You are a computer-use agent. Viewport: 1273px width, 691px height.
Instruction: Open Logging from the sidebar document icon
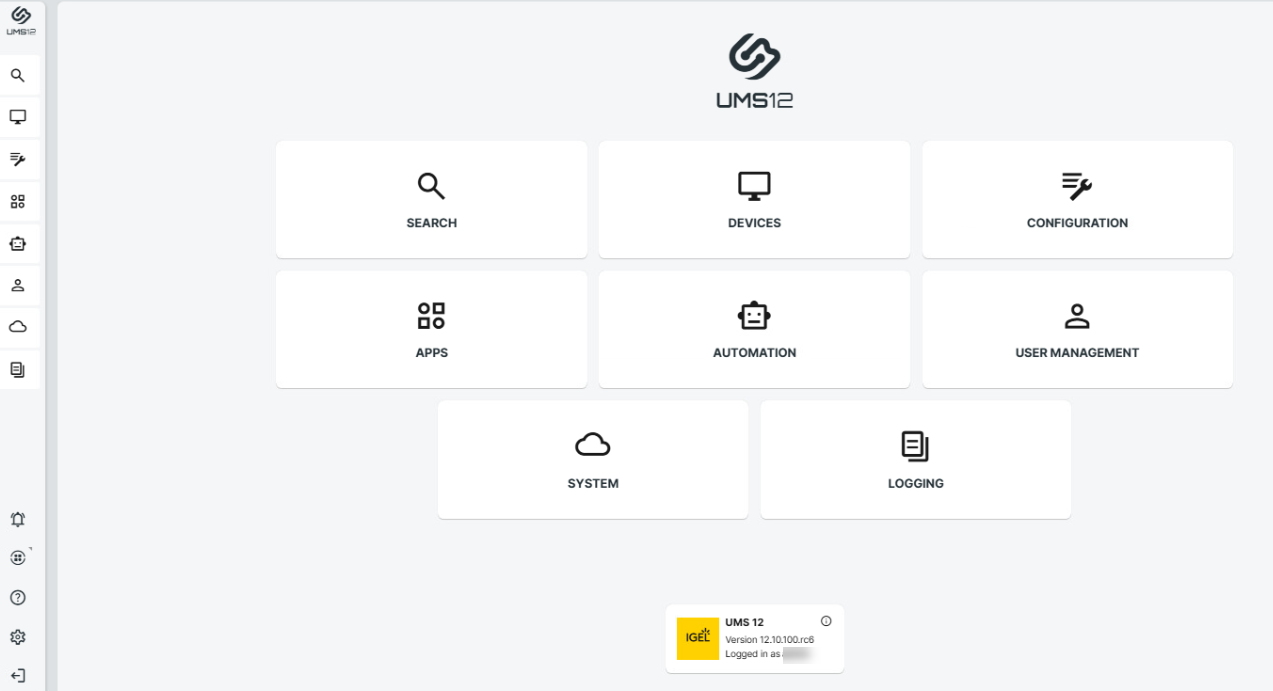18,370
